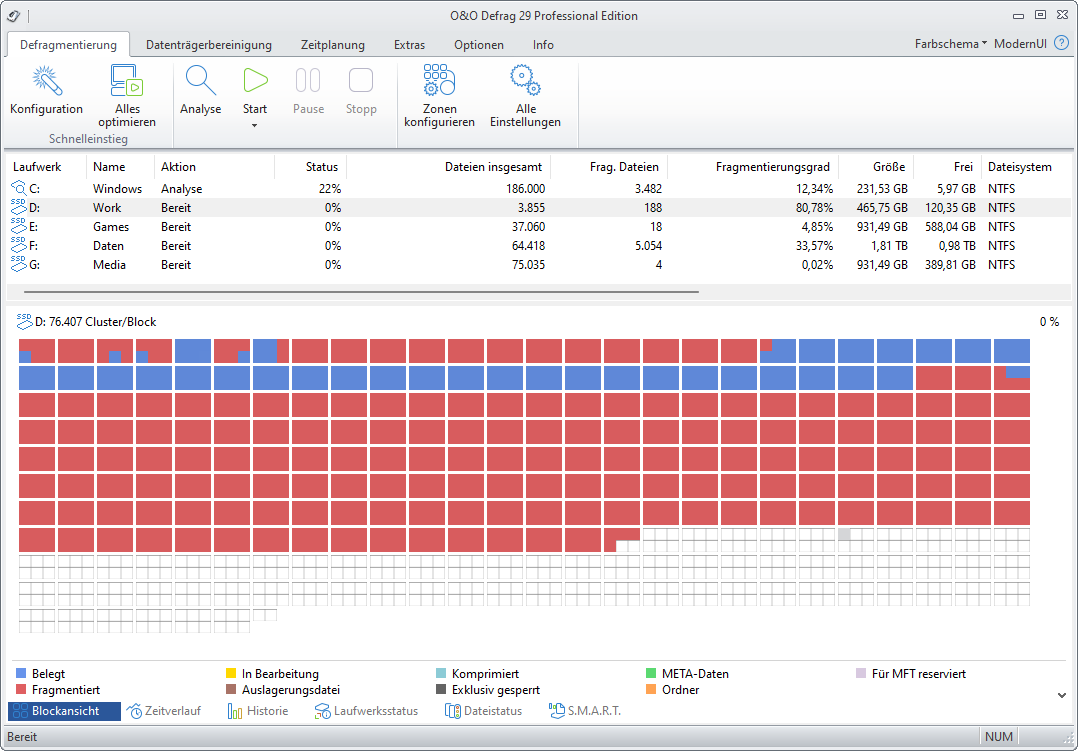The height and width of the screenshot is (751, 1078).
Task: Open the Laufwerksstatus view
Action: [x=366, y=711]
